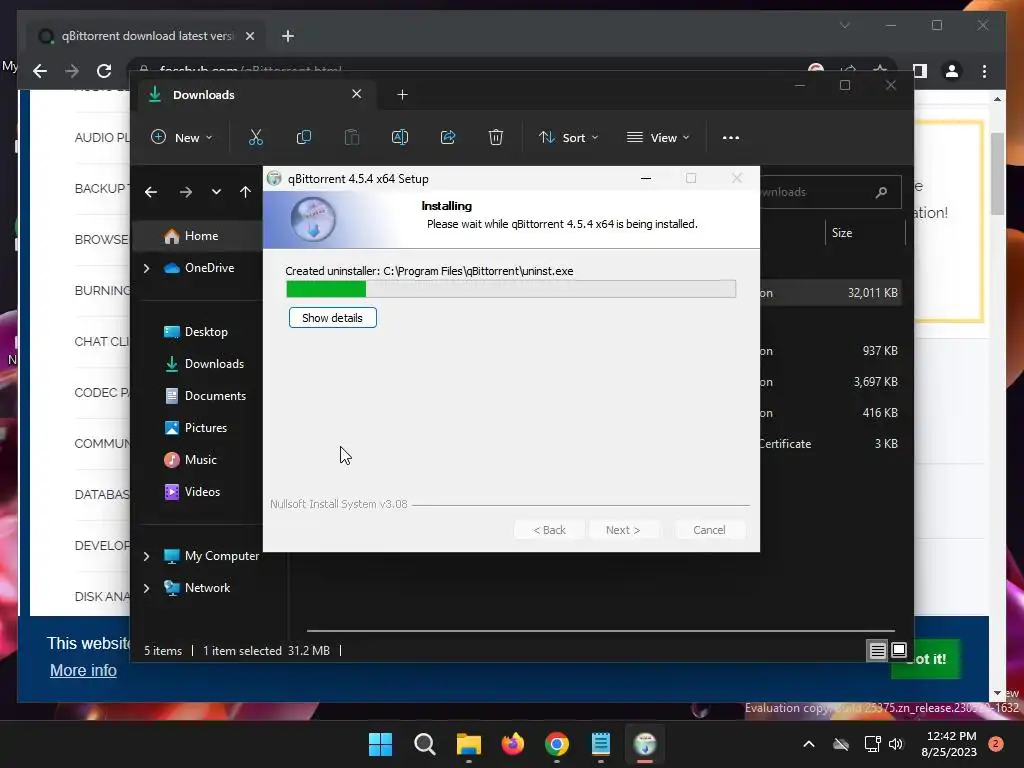This screenshot has width=1024, height=768.
Task: Click the Share icon in Explorer toolbar
Action: coord(448,137)
